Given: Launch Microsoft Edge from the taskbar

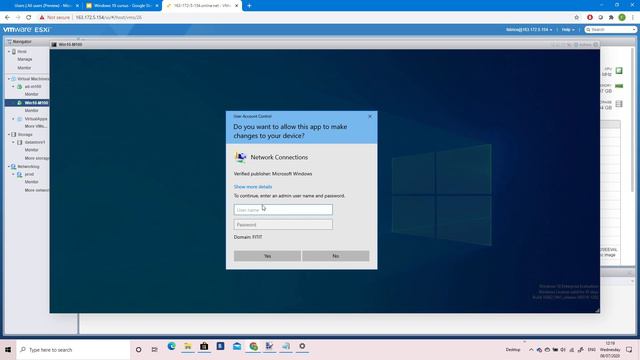Looking at the screenshot, I should tap(171, 346).
